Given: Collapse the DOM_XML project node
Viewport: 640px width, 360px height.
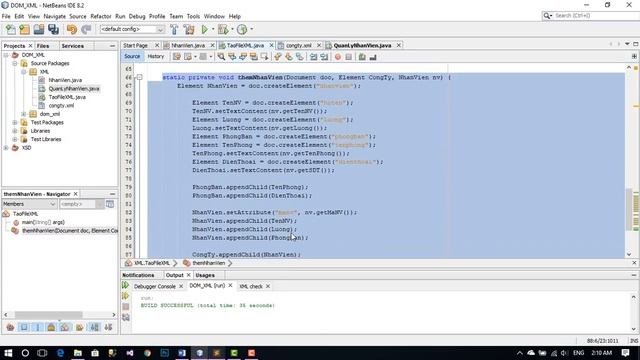Looking at the screenshot, I should [6, 55].
